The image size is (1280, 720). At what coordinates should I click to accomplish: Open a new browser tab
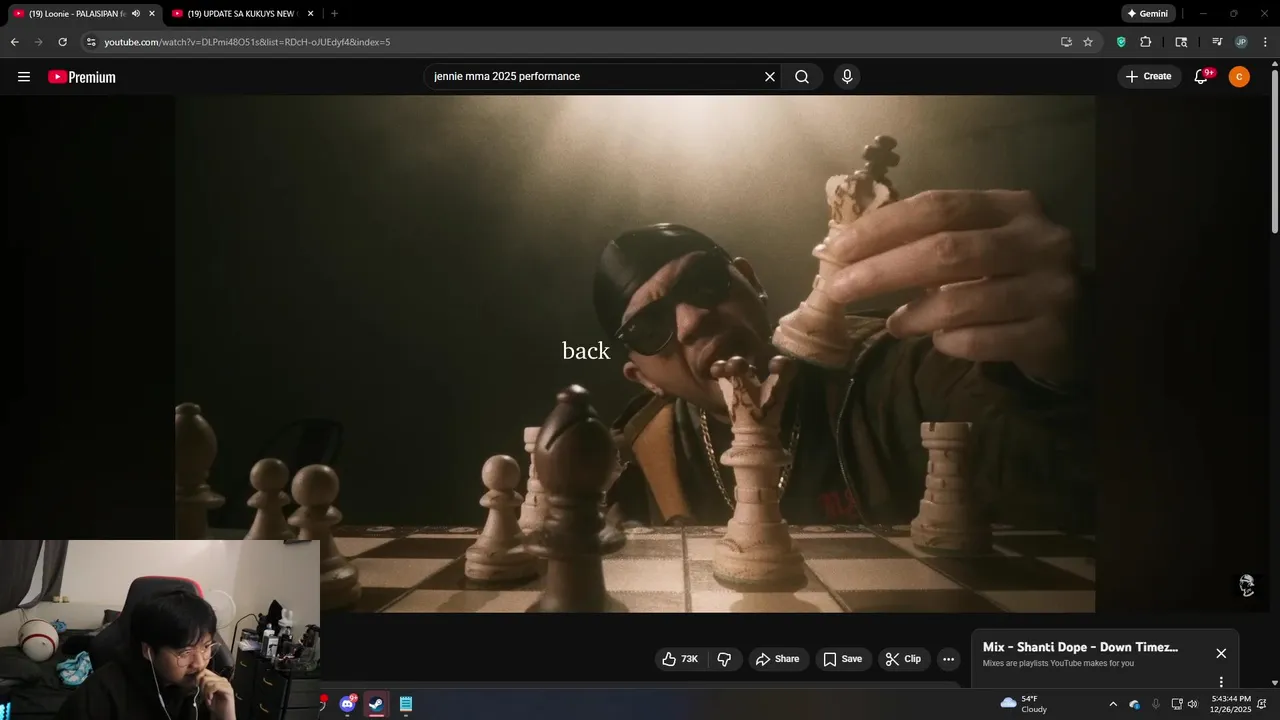tap(334, 14)
